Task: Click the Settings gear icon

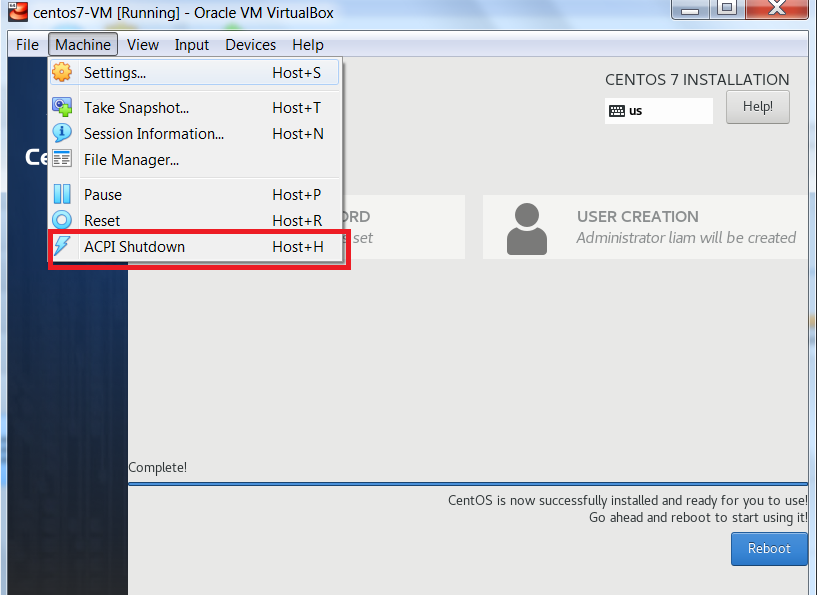Action: tap(62, 73)
